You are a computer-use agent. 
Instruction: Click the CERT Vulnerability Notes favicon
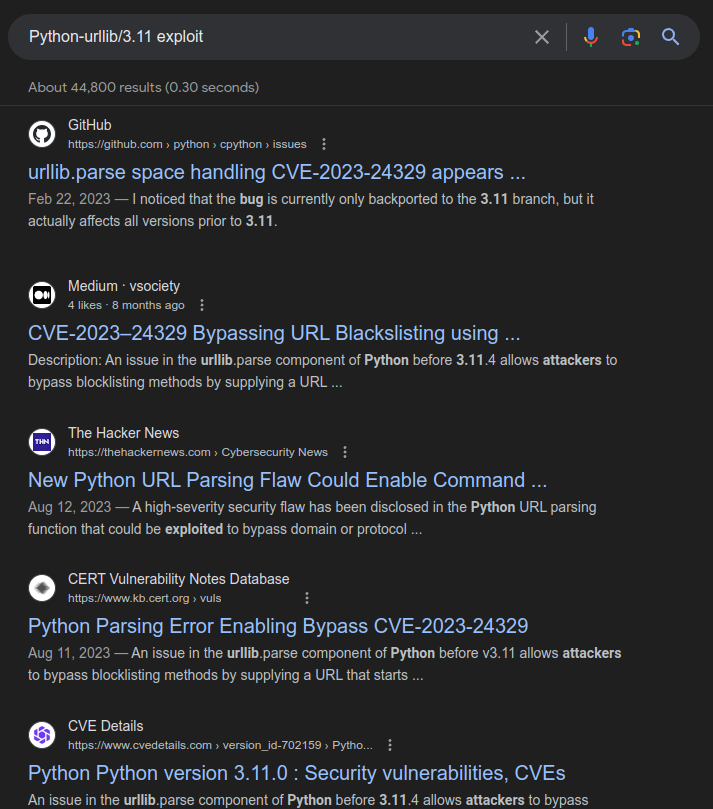click(x=42, y=588)
